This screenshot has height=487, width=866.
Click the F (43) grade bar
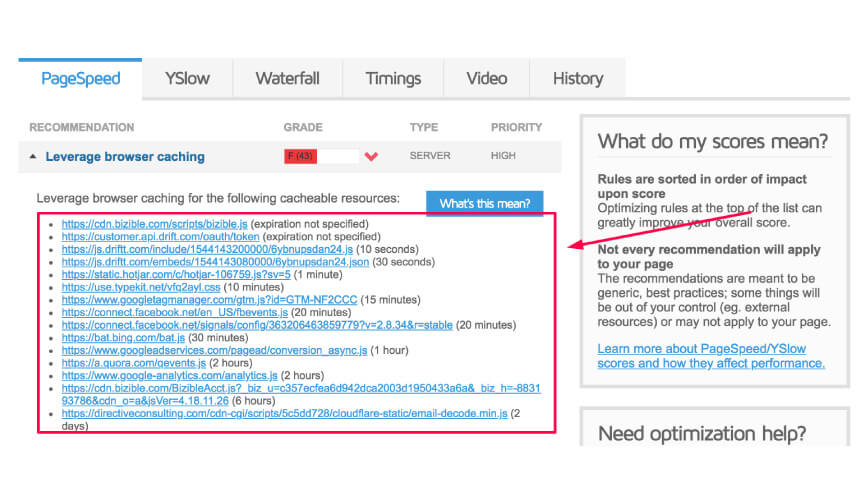[x=320, y=157]
